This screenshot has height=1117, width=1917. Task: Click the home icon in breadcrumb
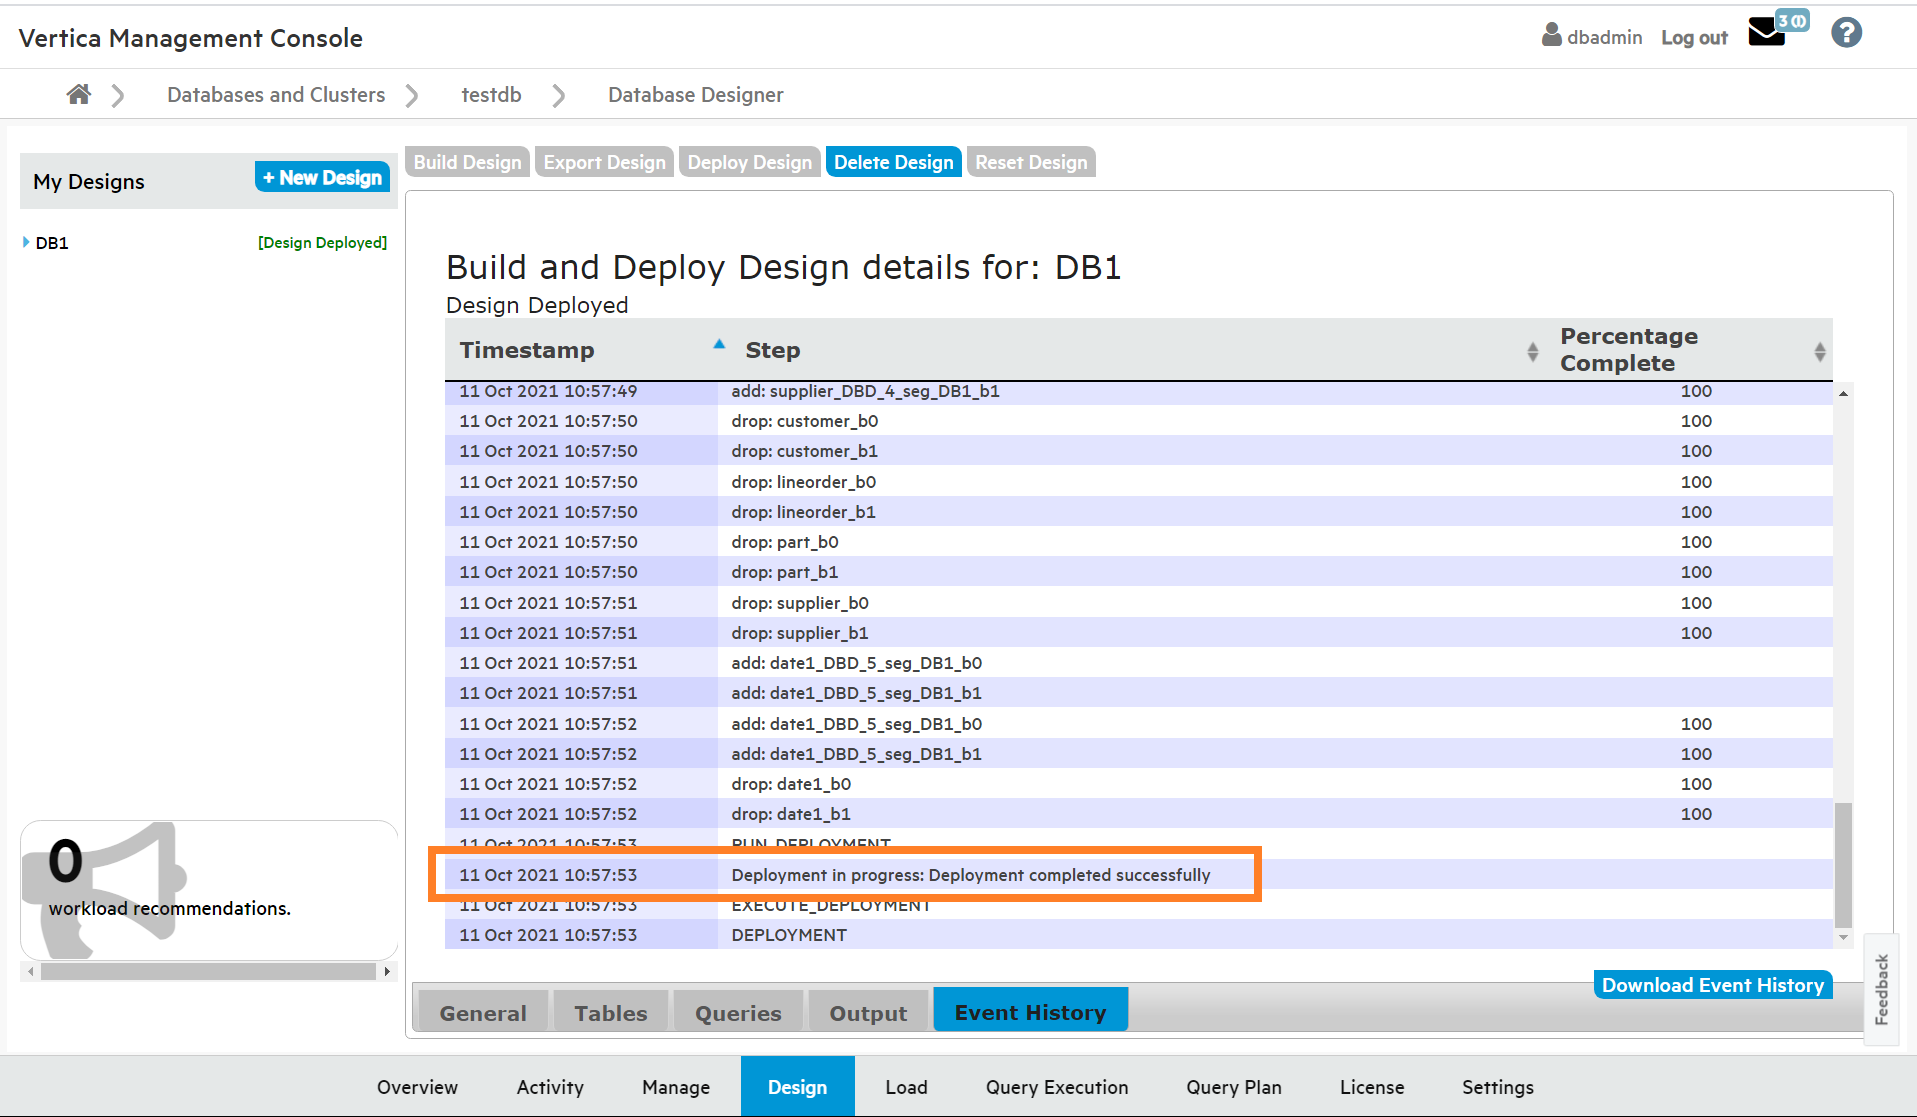click(x=78, y=95)
